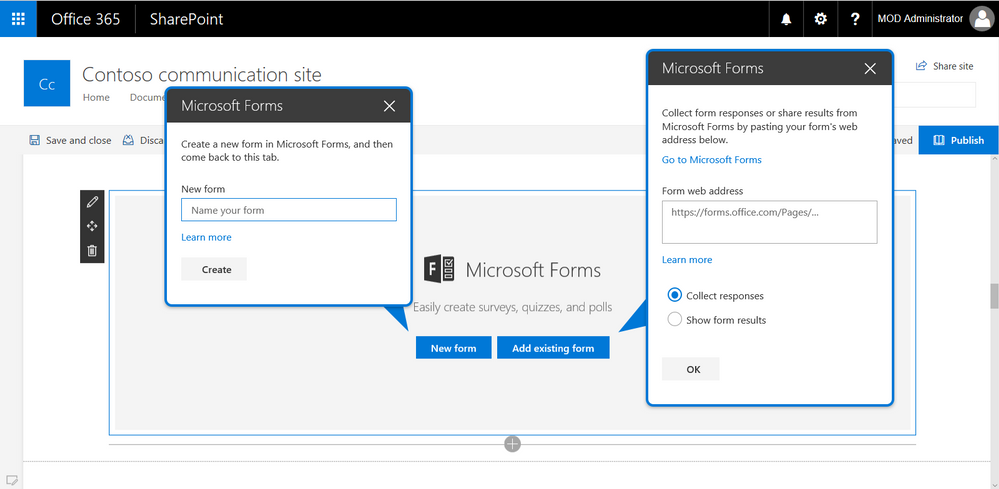
Task: Select the Collect responses radio button
Action: (674, 295)
